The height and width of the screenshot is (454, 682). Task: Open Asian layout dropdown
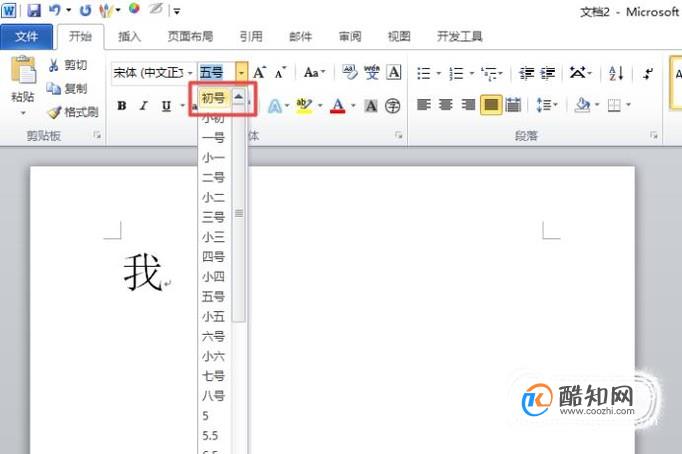[x=581, y=73]
